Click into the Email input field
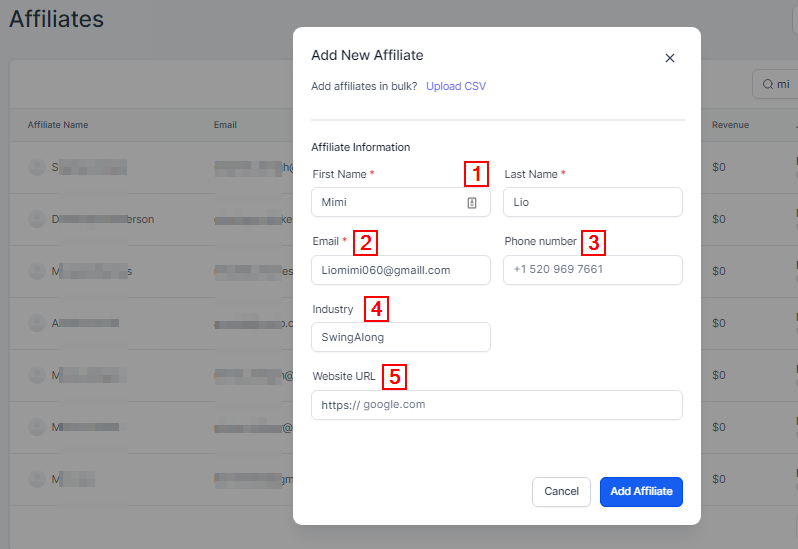Image resolution: width=798 pixels, height=549 pixels. pos(400,270)
